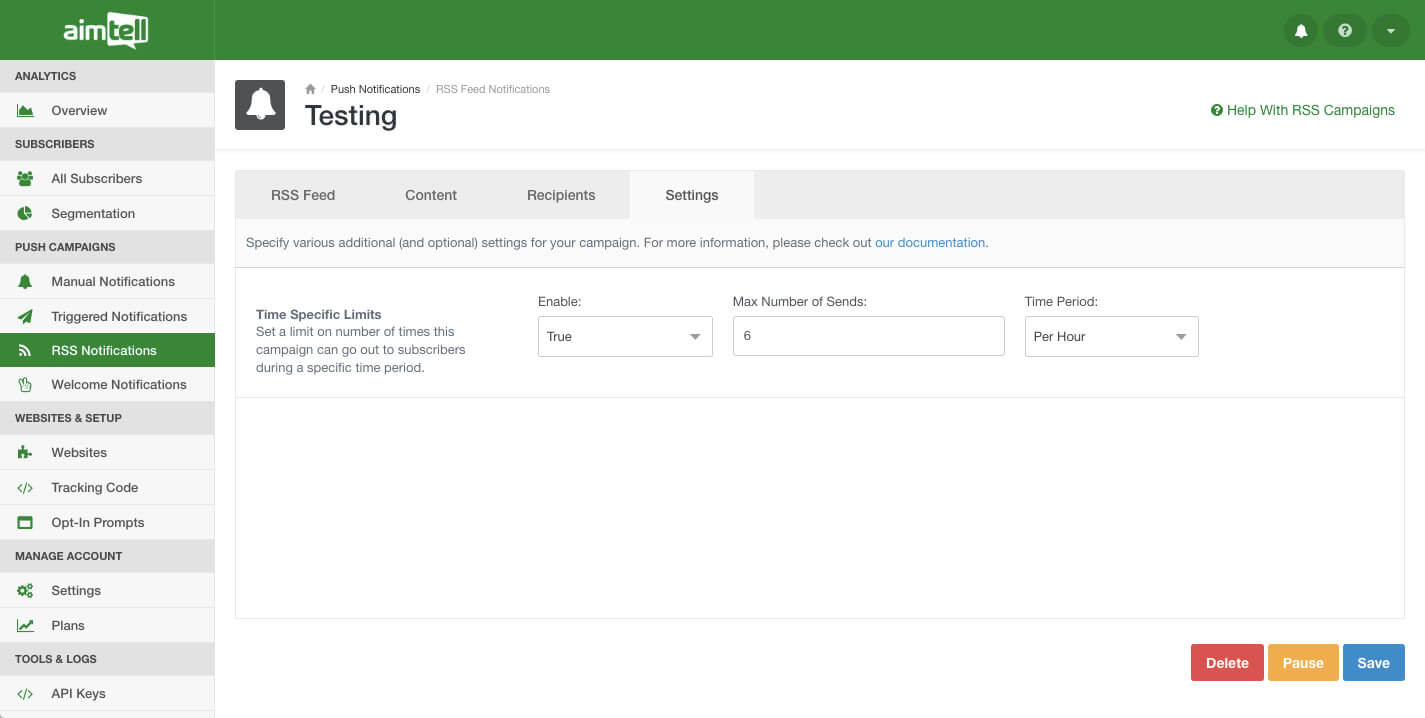Expand the account dropdown arrow in header
The image size is (1425, 718).
[1390, 31]
